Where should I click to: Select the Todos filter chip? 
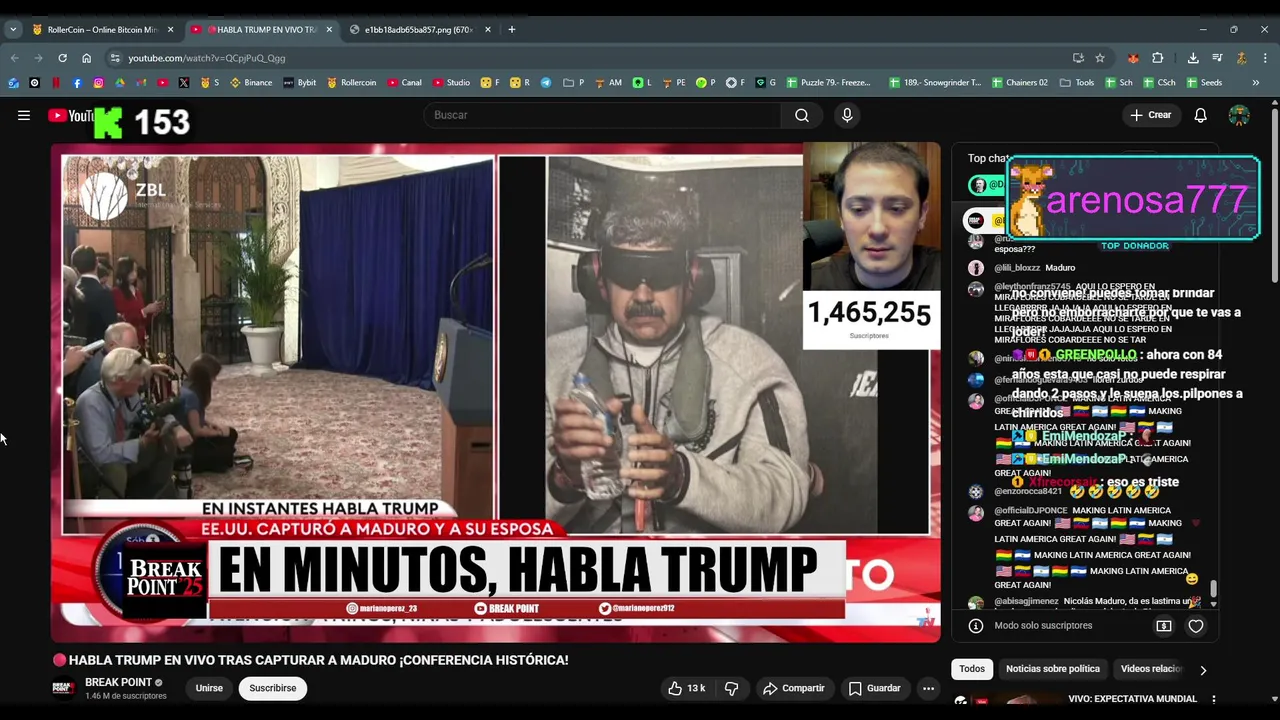pyautogui.click(x=972, y=669)
